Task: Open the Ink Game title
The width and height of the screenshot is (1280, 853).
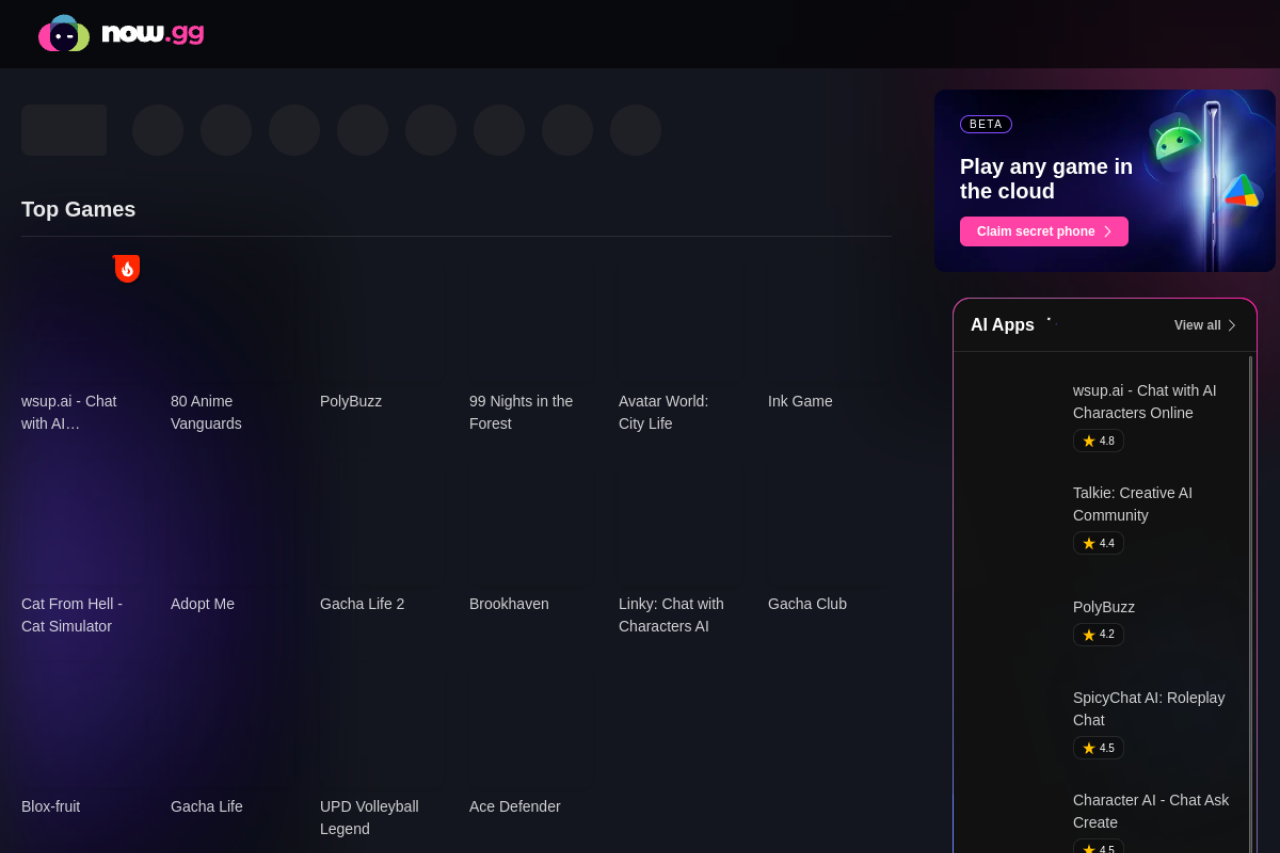Action: point(800,401)
